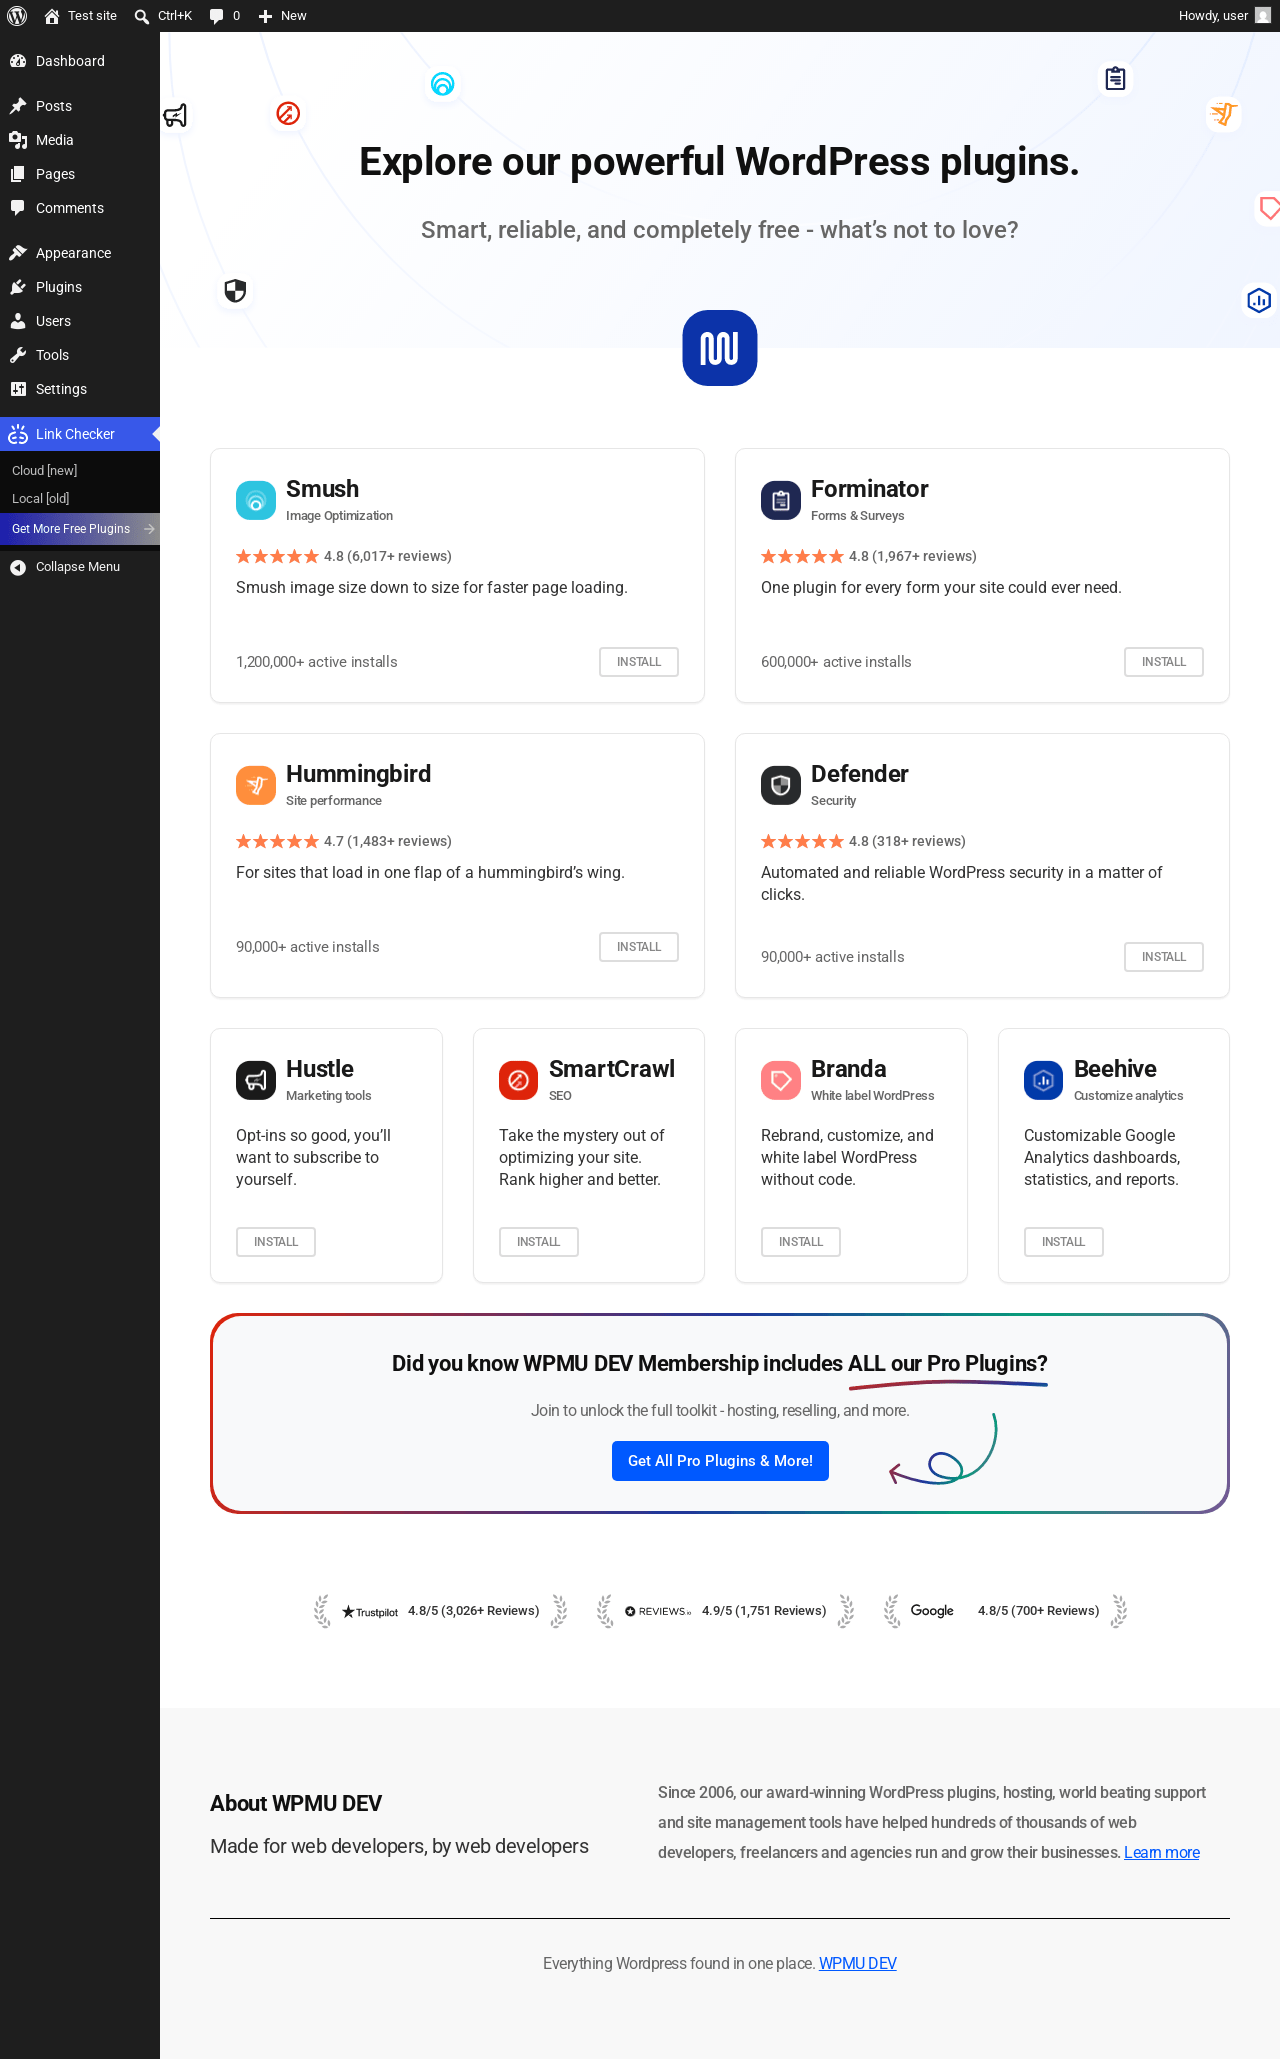This screenshot has height=2059, width=1280.
Task: Click the Branda plugin card icon
Action: (781, 1080)
